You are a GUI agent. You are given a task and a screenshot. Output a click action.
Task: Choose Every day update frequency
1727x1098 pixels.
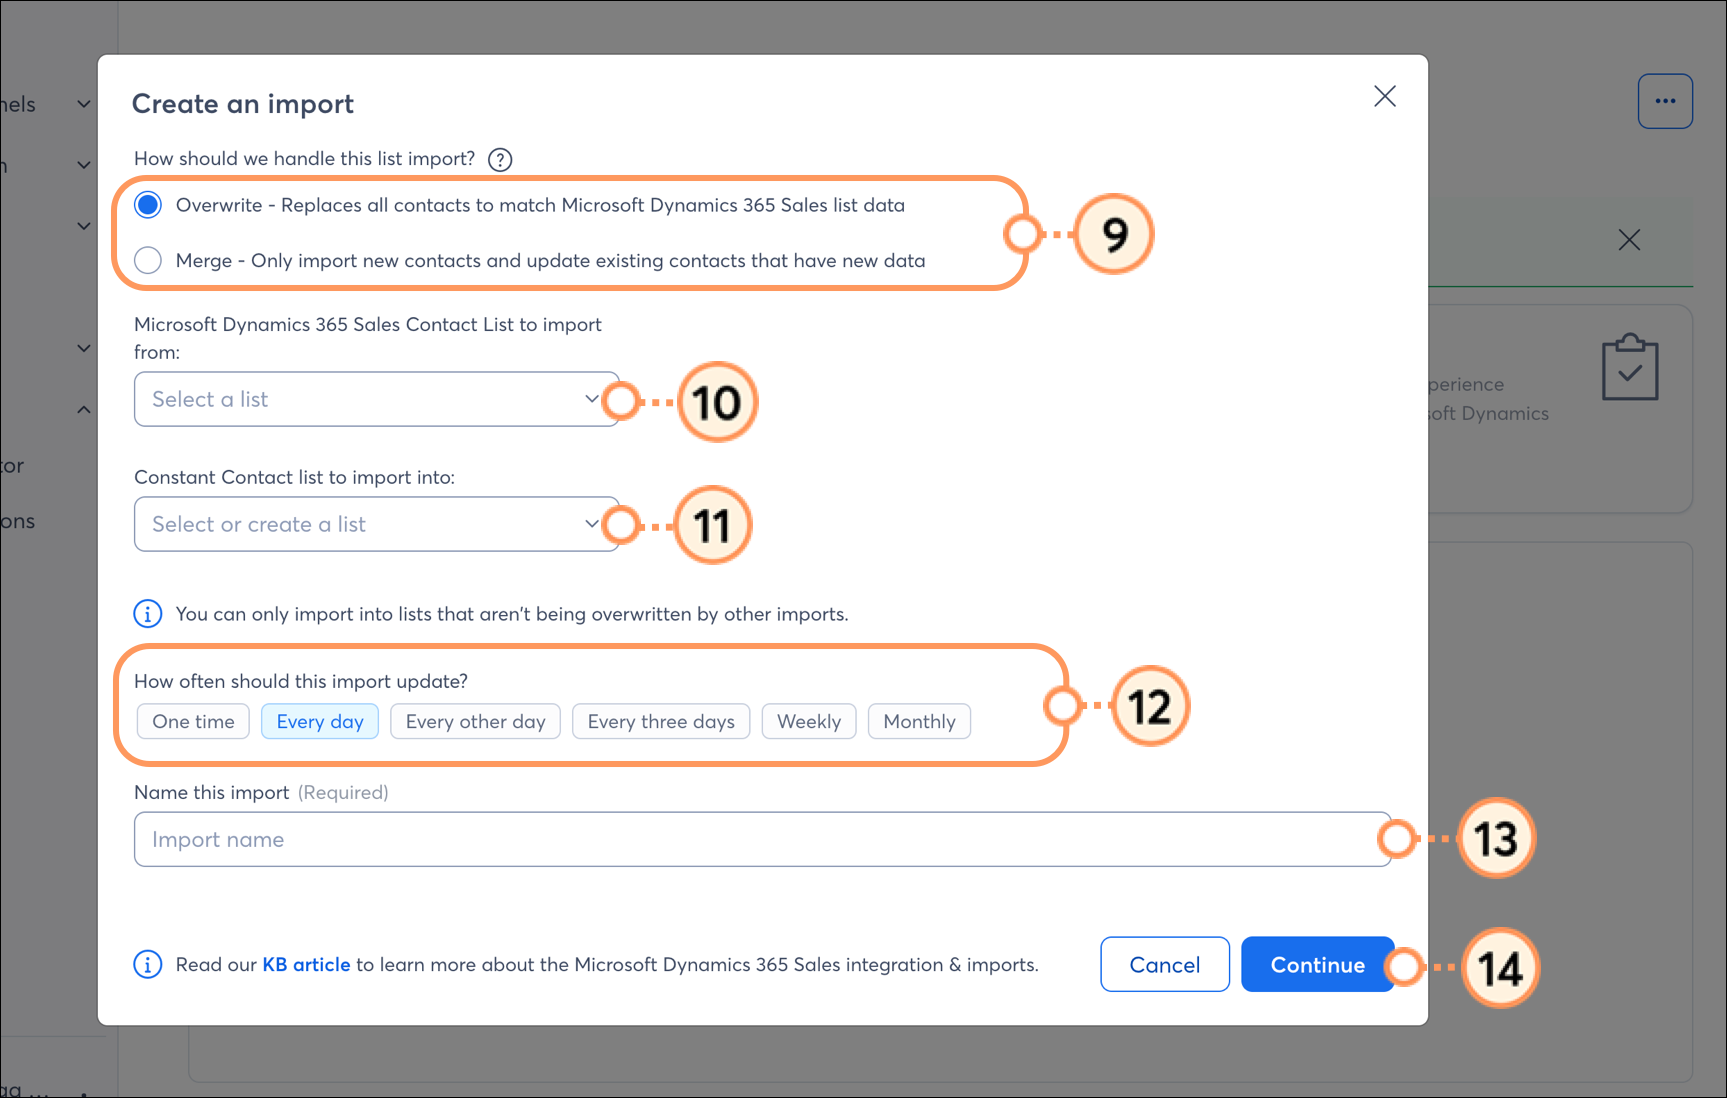tap(320, 721)
